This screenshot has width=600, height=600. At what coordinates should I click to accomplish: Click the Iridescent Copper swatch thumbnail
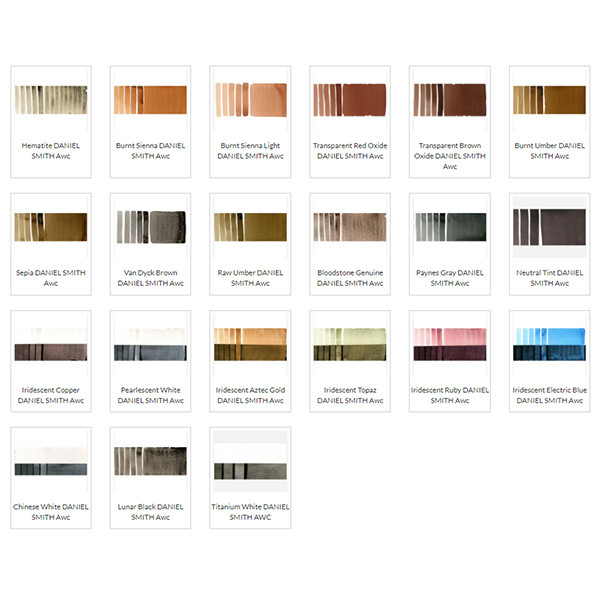(x=50, y=343)
